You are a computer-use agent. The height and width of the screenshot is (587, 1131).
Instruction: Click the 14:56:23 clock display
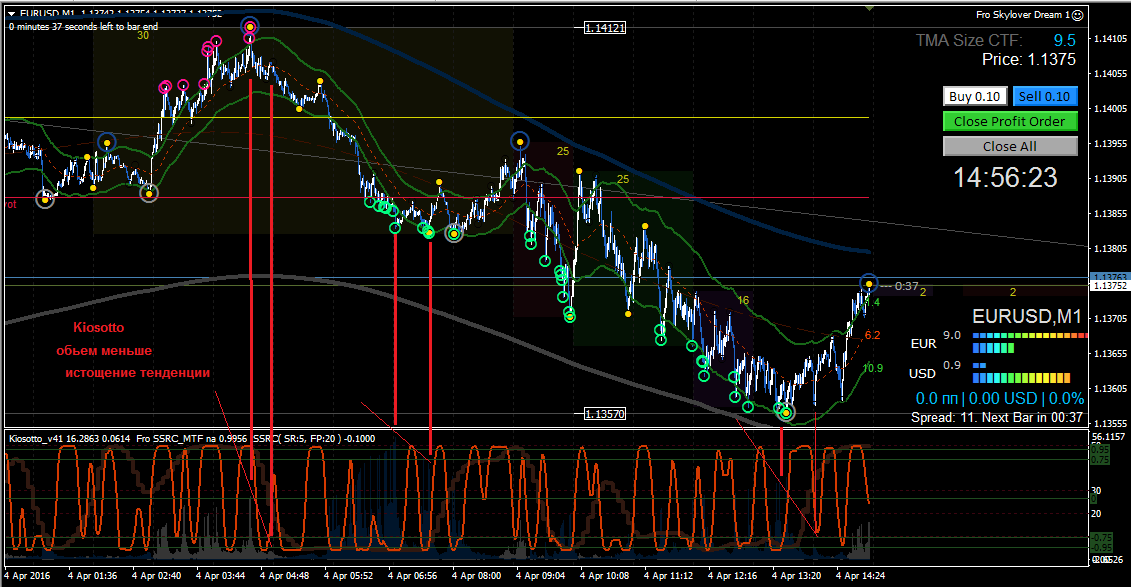tap(1005, 177)
